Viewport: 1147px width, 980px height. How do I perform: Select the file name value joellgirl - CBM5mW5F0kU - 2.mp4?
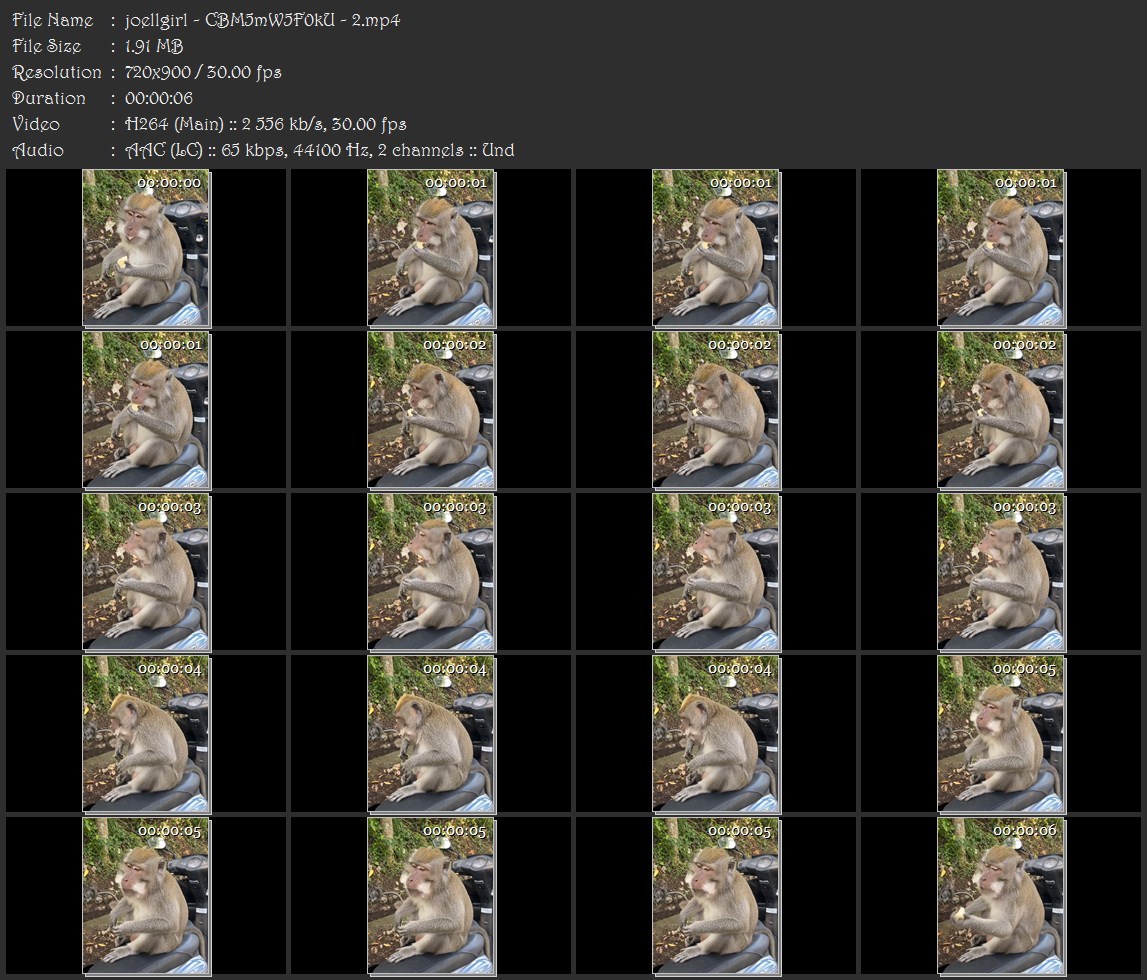[262, 20]
